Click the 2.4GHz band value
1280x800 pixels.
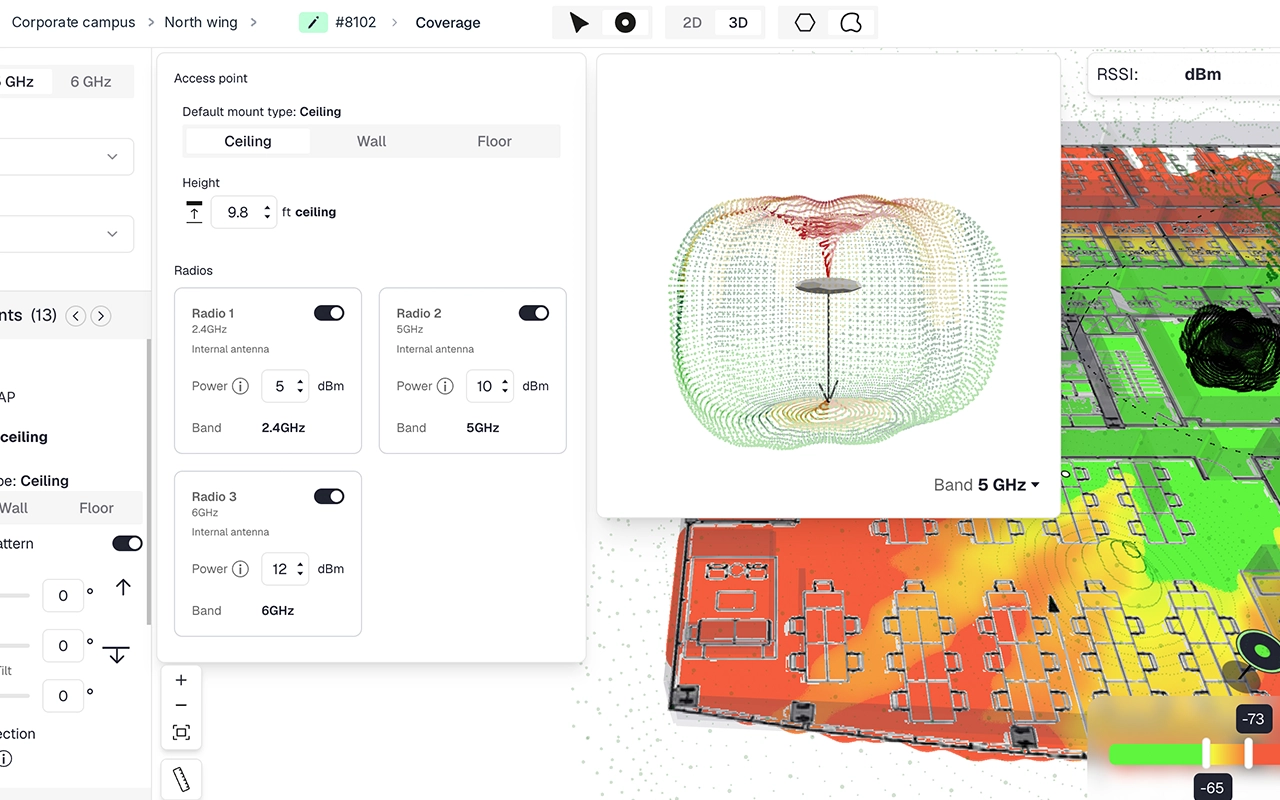[x=283, y=427]
